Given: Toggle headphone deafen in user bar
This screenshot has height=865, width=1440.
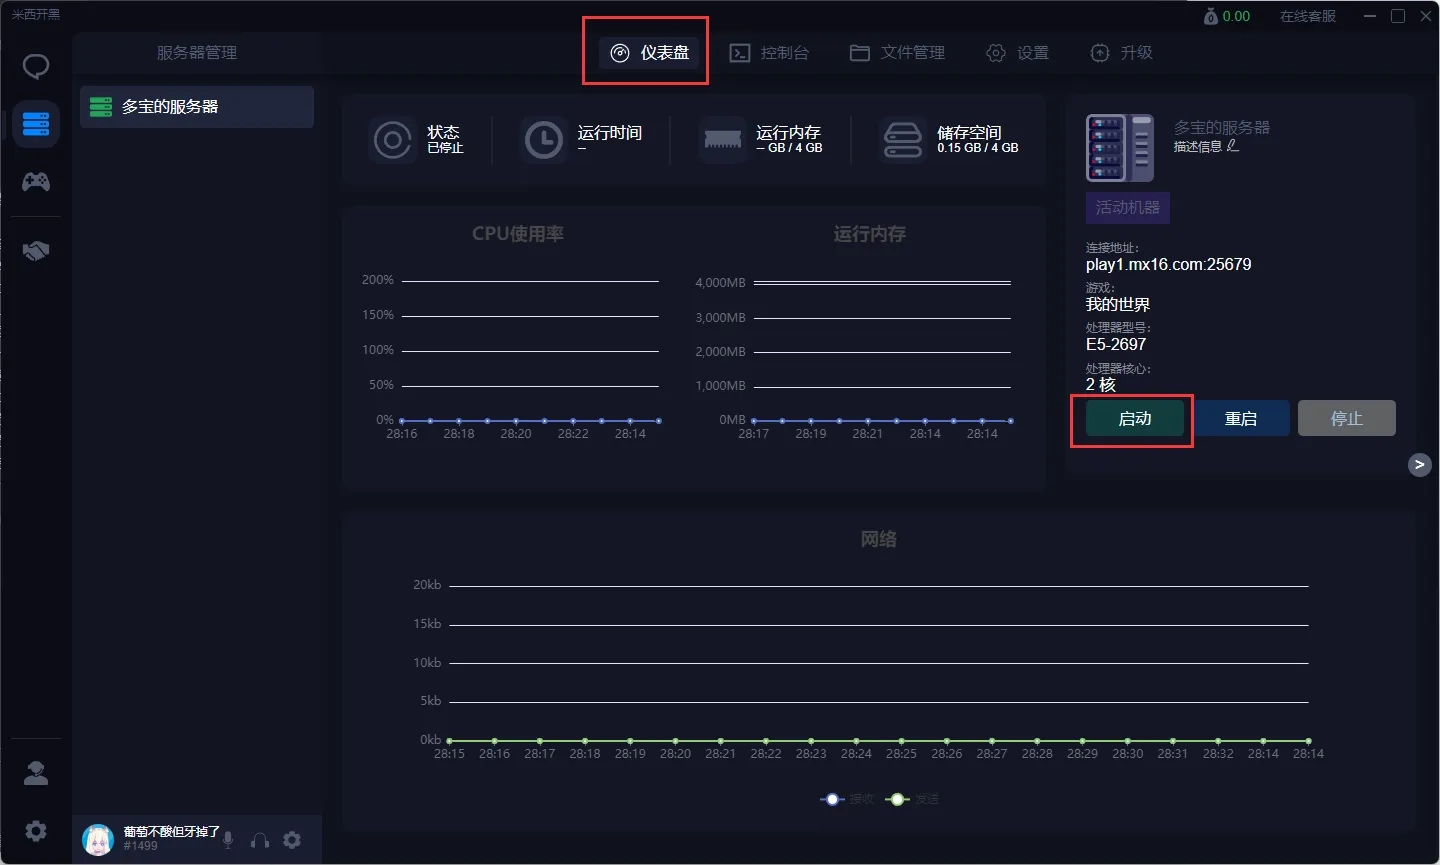Looking at the screenshot, I should pos(260,840).
